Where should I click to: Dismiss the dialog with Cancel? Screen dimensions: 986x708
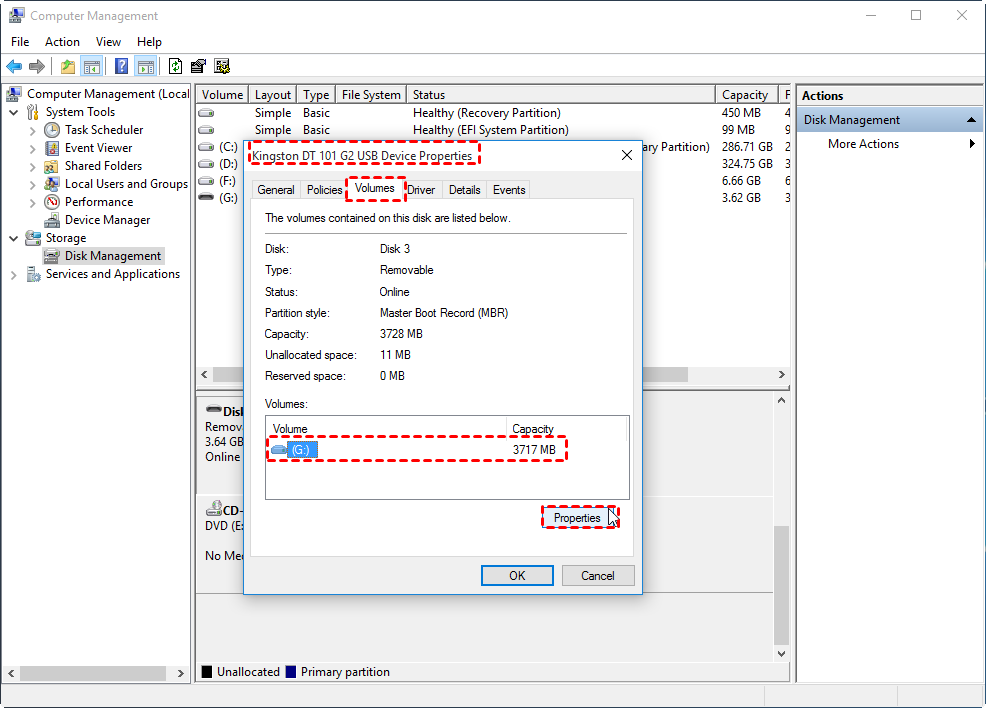tap(597, 575)
